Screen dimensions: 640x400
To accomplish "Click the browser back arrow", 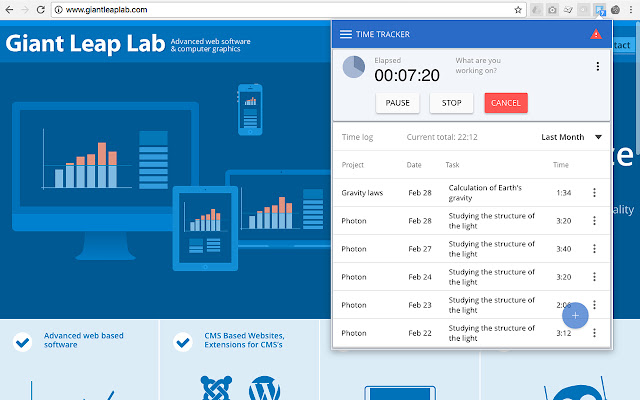I will click(9, 9).
